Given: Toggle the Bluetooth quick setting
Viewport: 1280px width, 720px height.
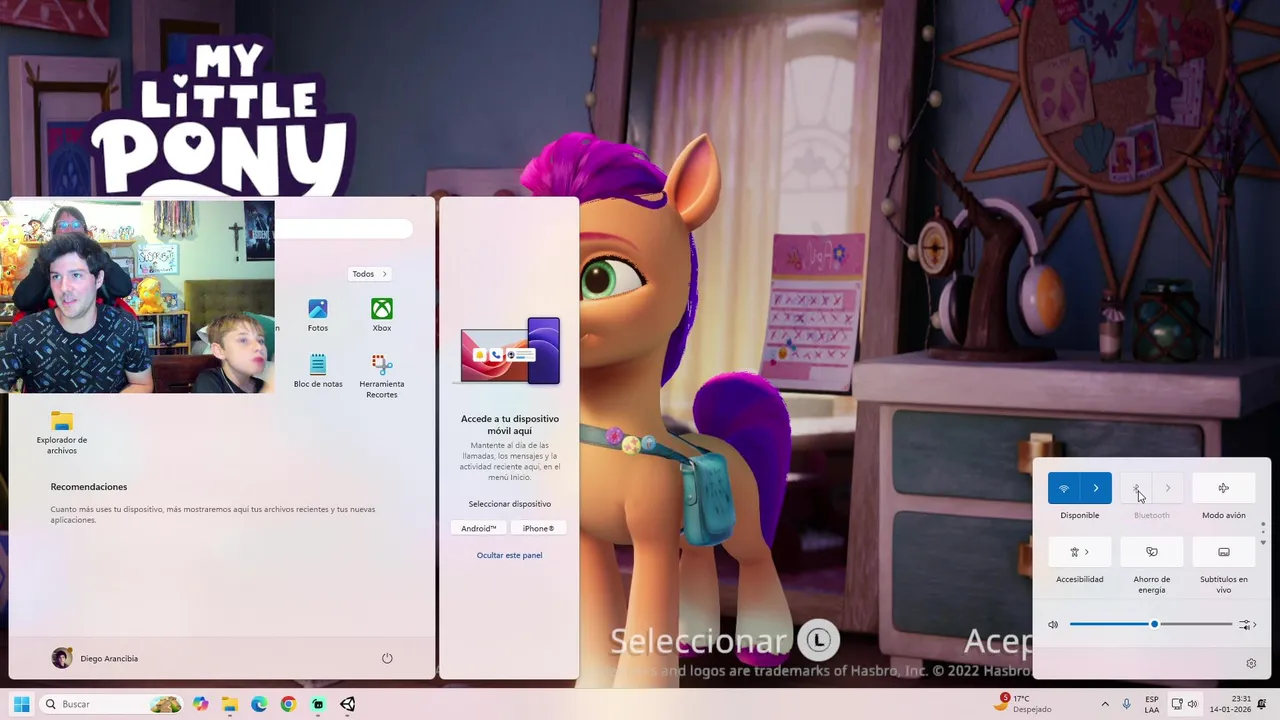Looking at the screenshot, I should click(1136, 488).
